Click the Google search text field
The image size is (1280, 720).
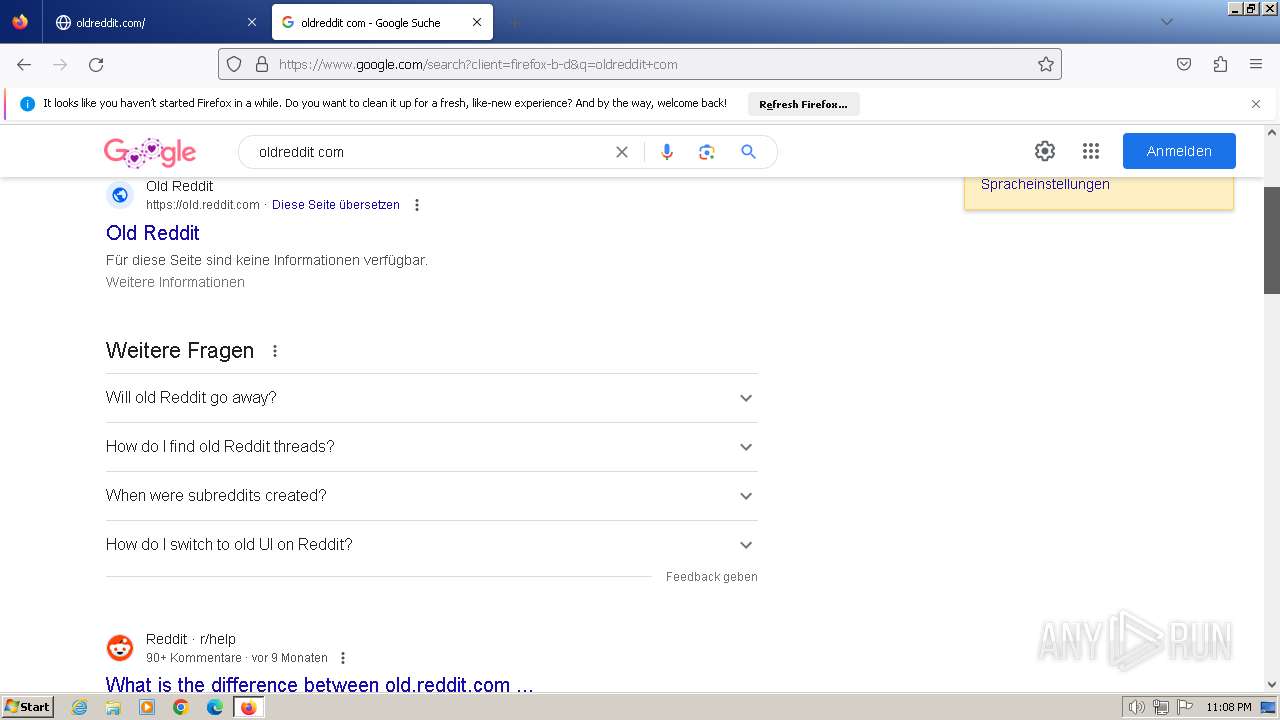tap(430, 152)
